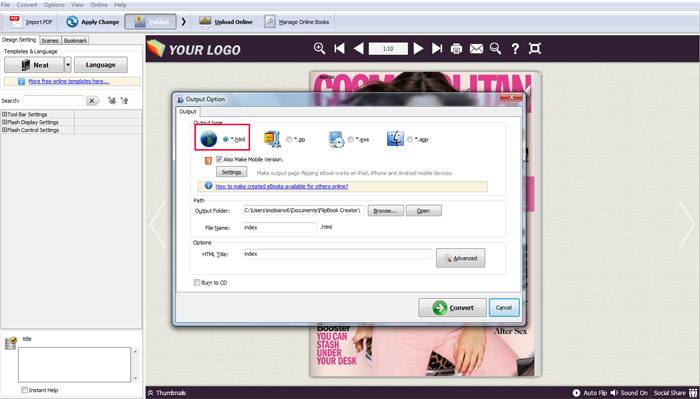Expand the toolbar overflow chevron after Publish
700x399 pixels.
click(x=183, y=22)
